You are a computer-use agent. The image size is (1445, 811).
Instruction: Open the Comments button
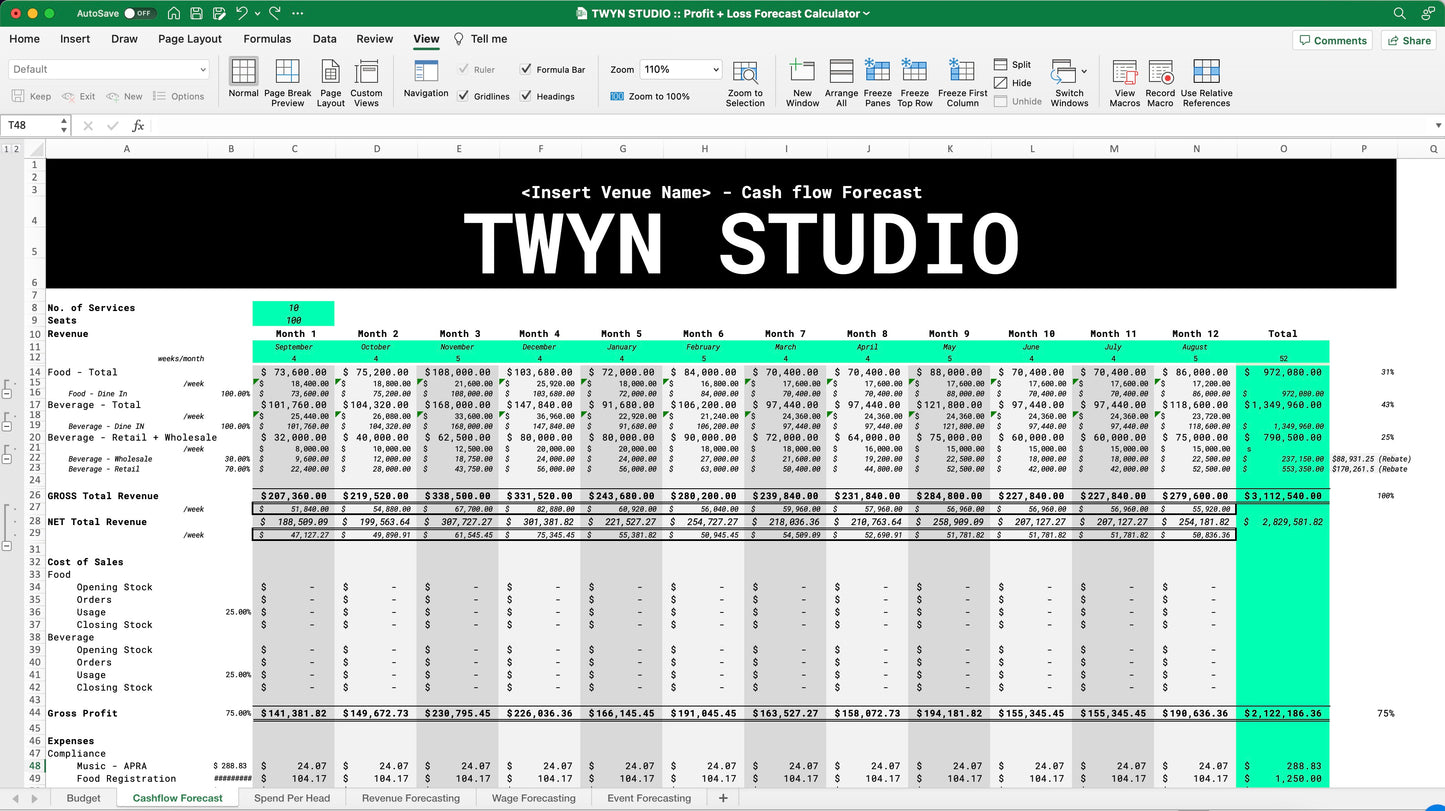click(1332, 40)
